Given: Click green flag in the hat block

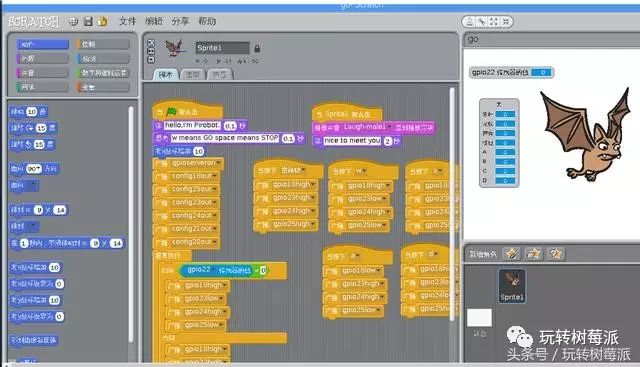Looking at the screenshot, I should coord(172,111).
